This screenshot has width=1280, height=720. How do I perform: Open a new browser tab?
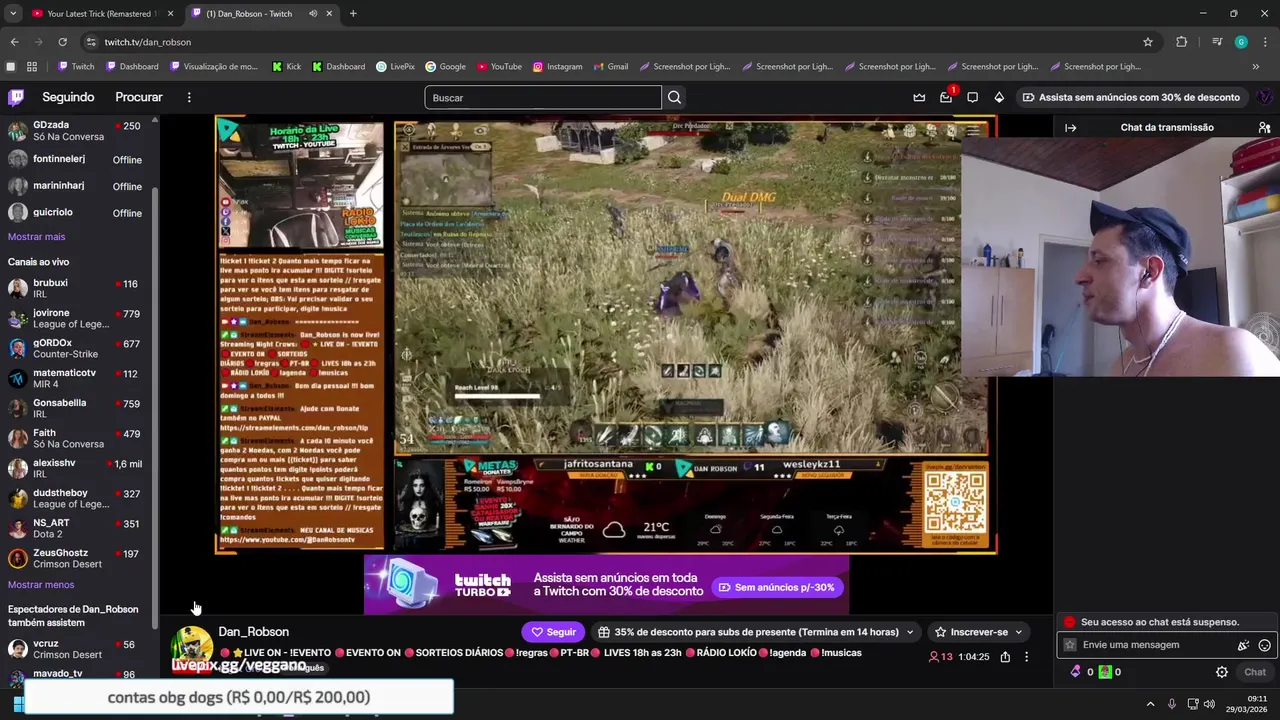353,14
